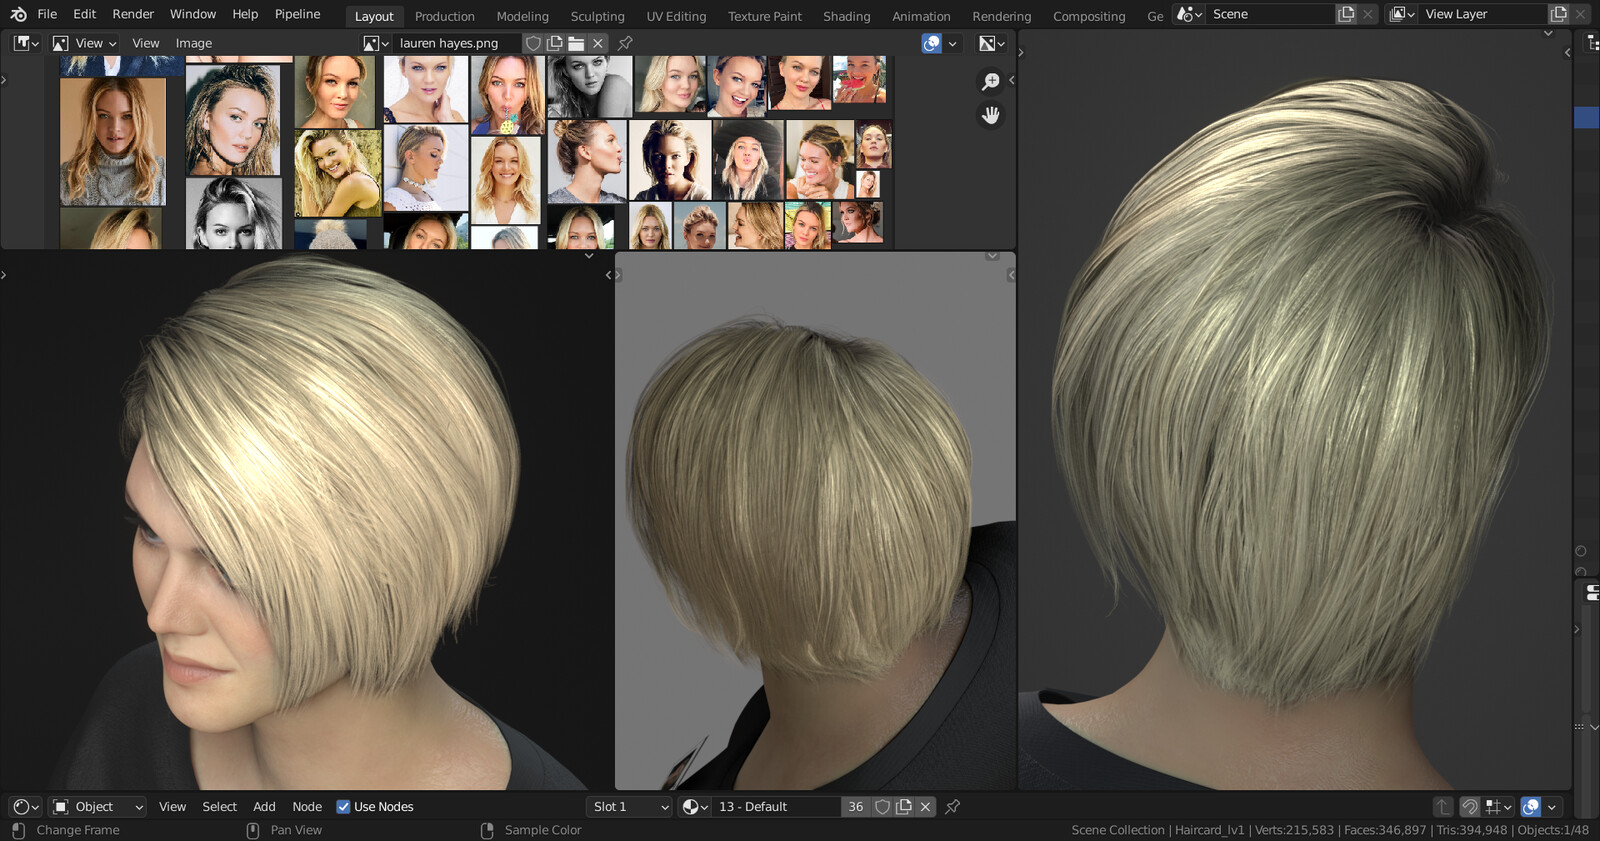Open the Edit menu
This screenshot has height=841, width=1600.
click(x=85, y=14)
